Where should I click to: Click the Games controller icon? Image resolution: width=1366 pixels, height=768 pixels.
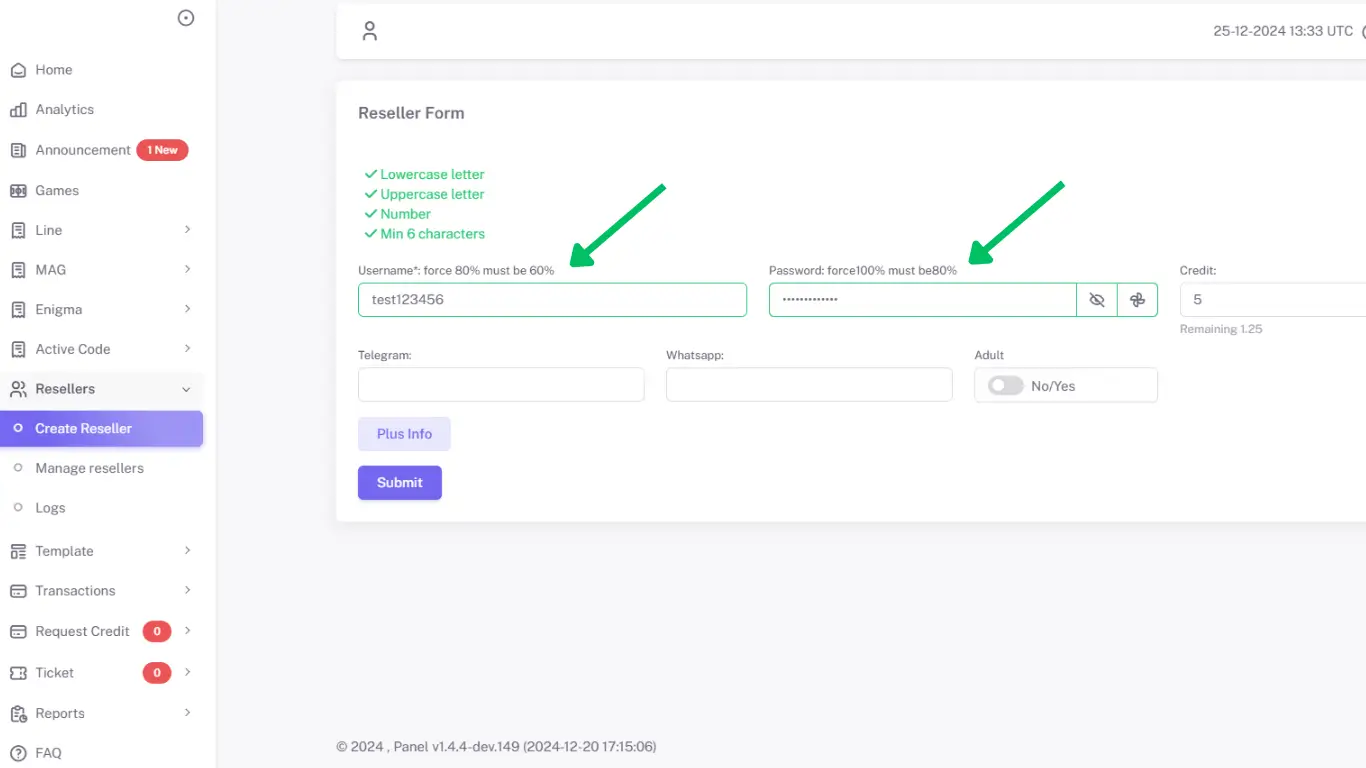pos(18,190)
